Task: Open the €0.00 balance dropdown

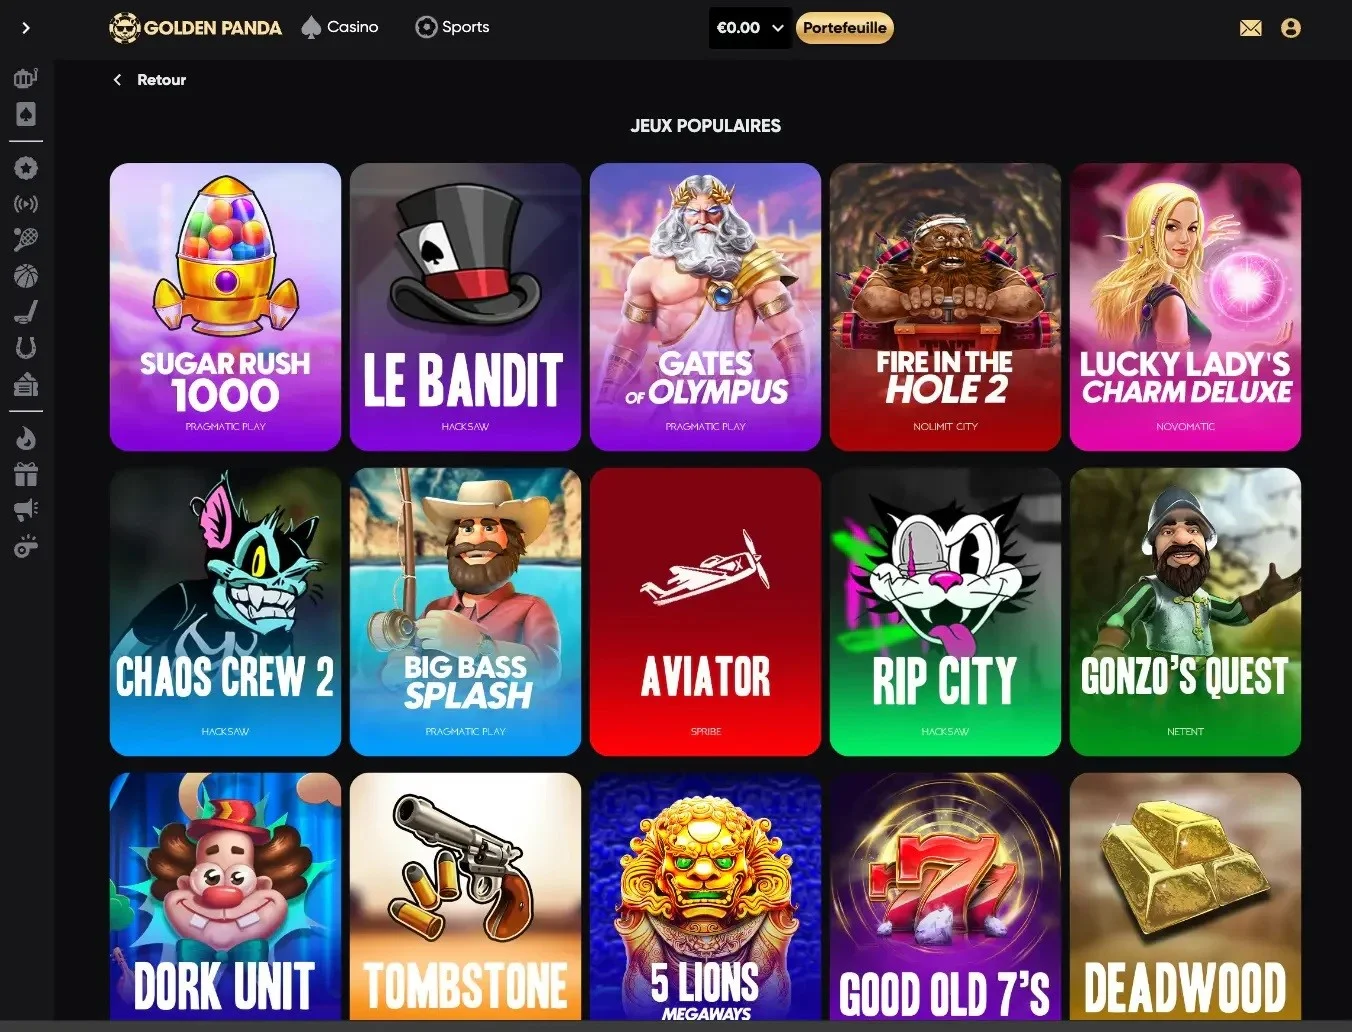Action: pos(750,28)
